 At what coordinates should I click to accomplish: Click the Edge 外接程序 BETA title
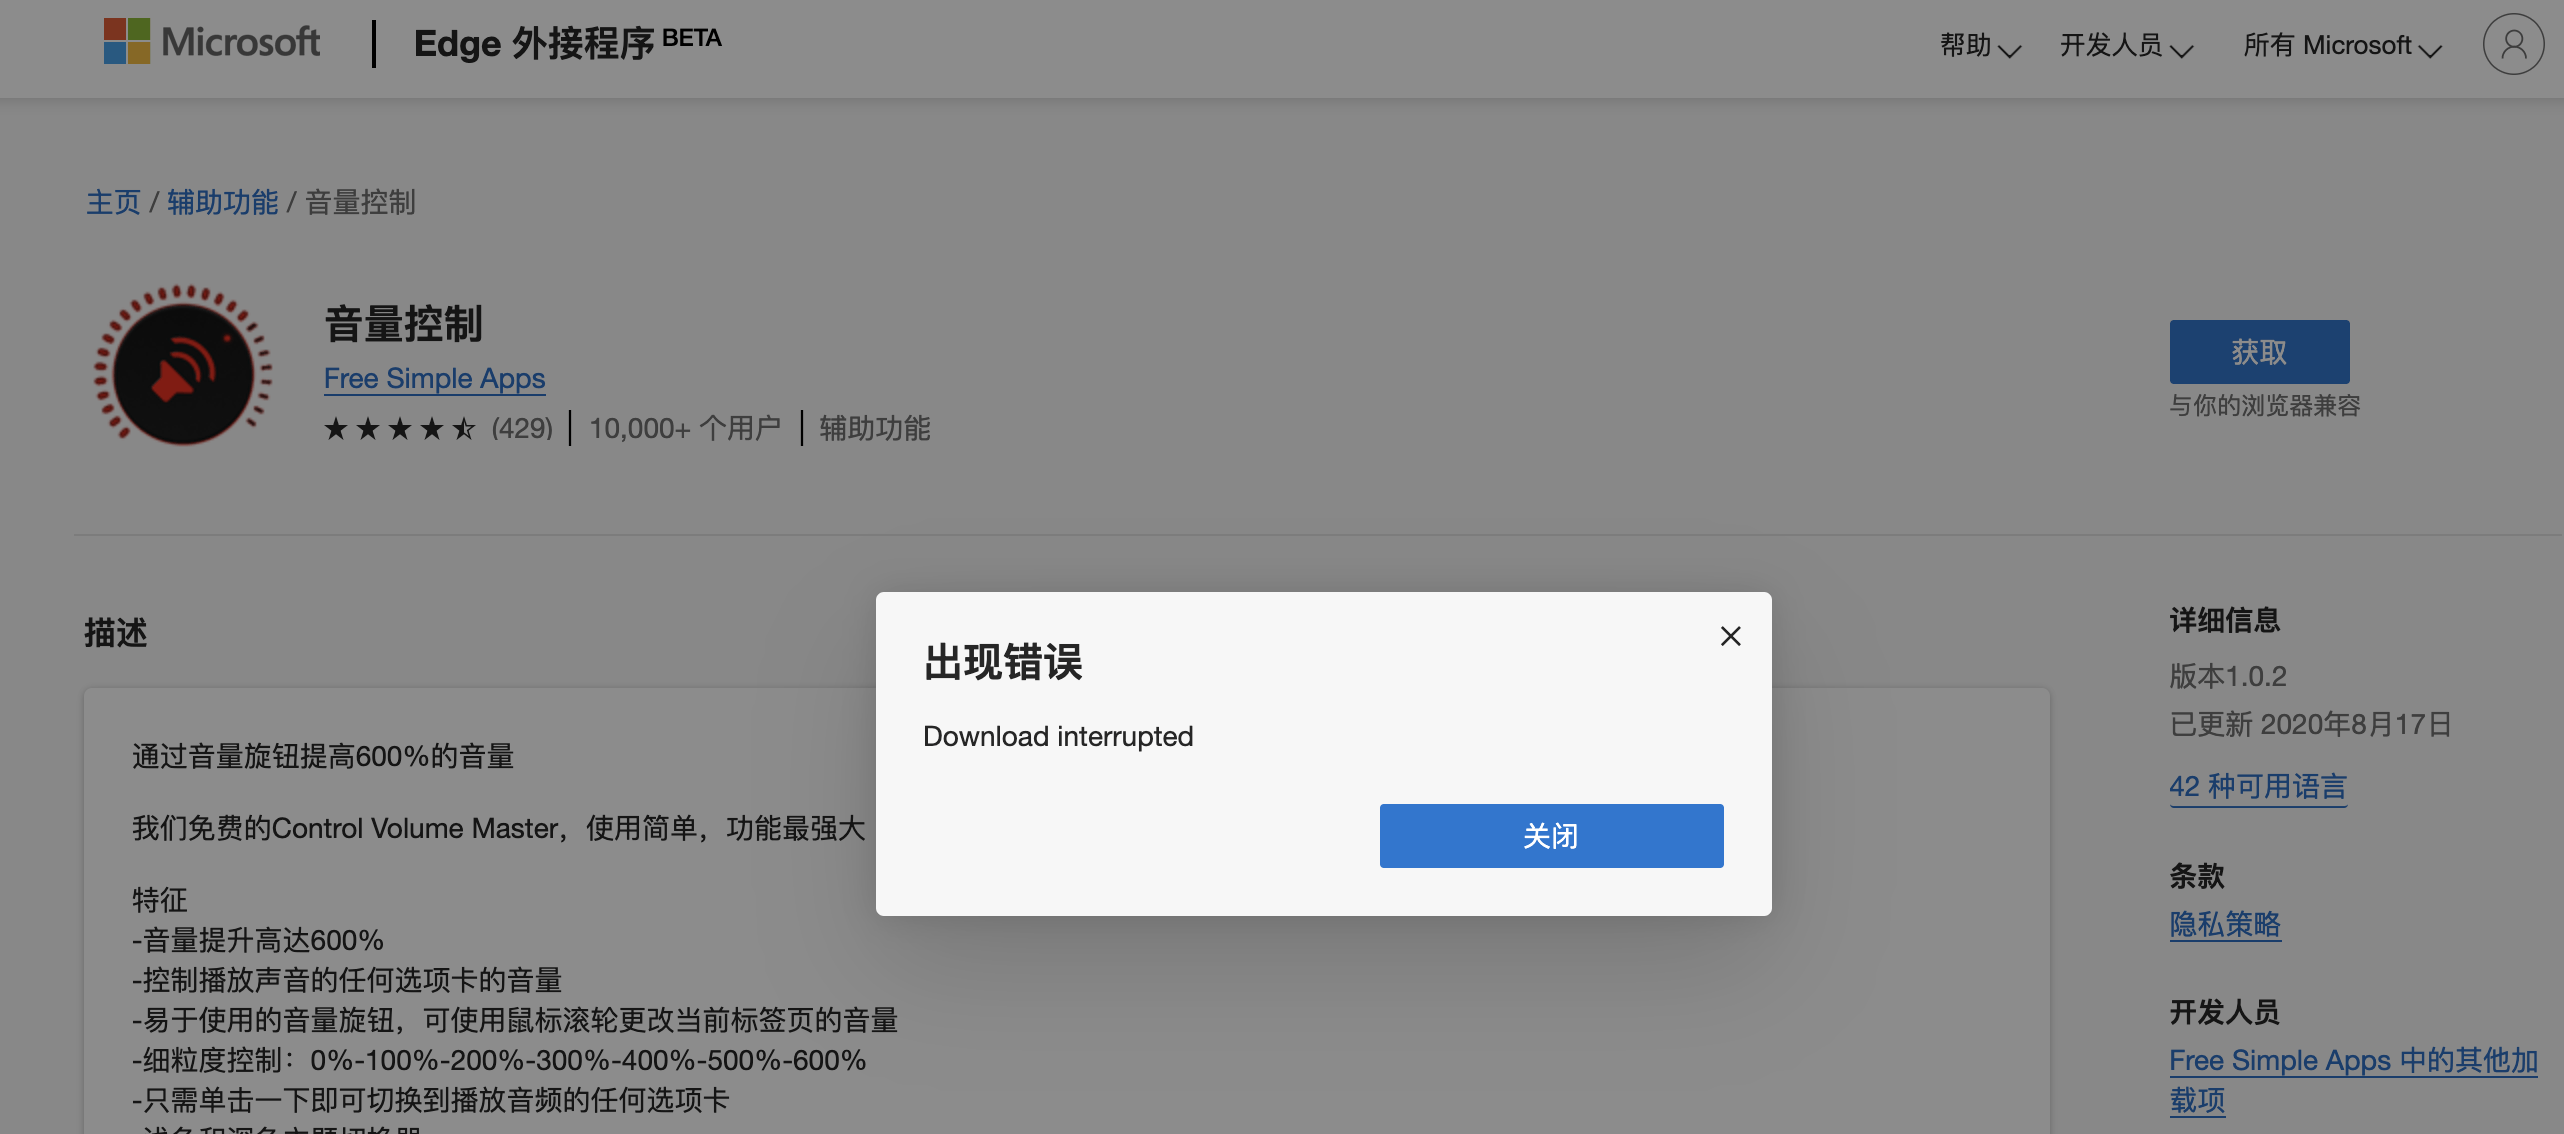[x=567, y=44]
